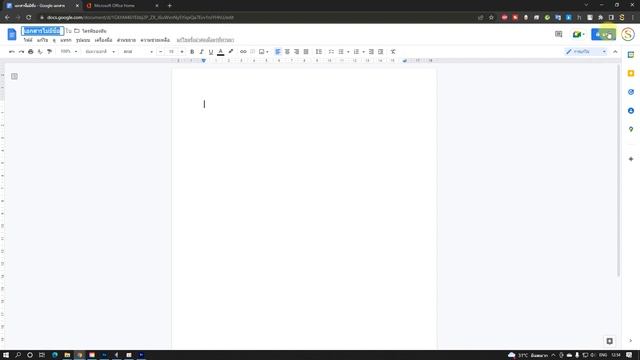
Task: Open Tasks in the side panel
Action: (631, 92)
